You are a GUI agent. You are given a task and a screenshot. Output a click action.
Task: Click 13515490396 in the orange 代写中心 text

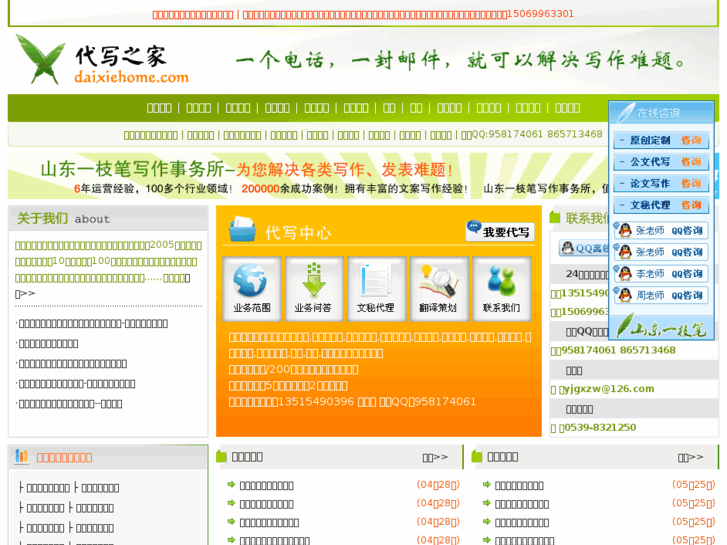point(316,402)
